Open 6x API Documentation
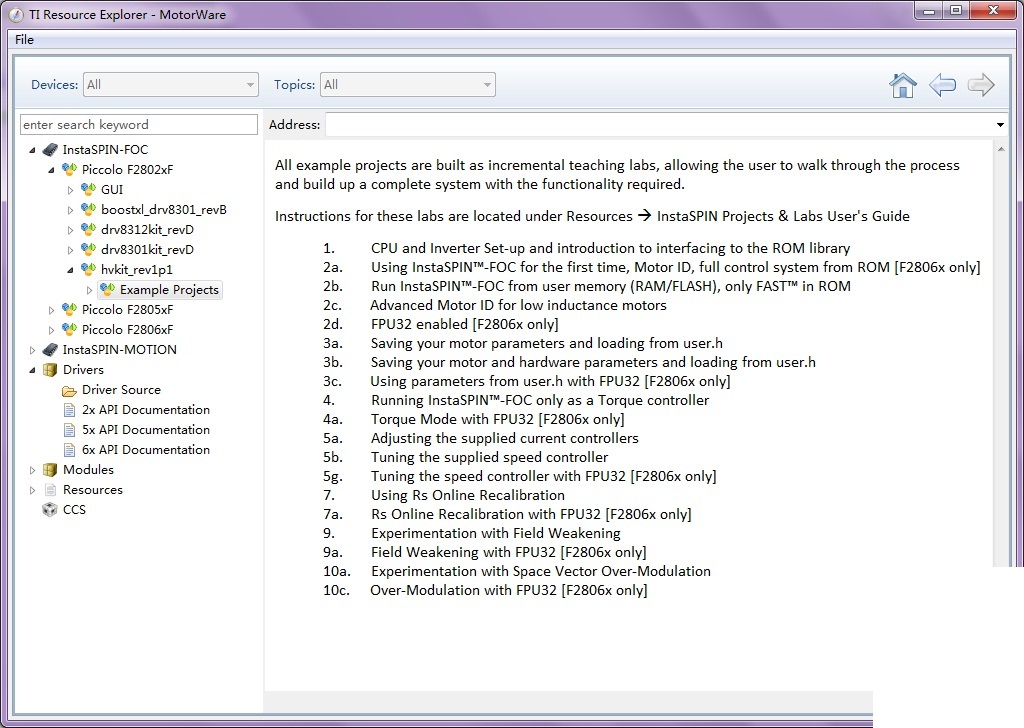The height and width of the screenshot is (728, 1024). tap(146, 450)
